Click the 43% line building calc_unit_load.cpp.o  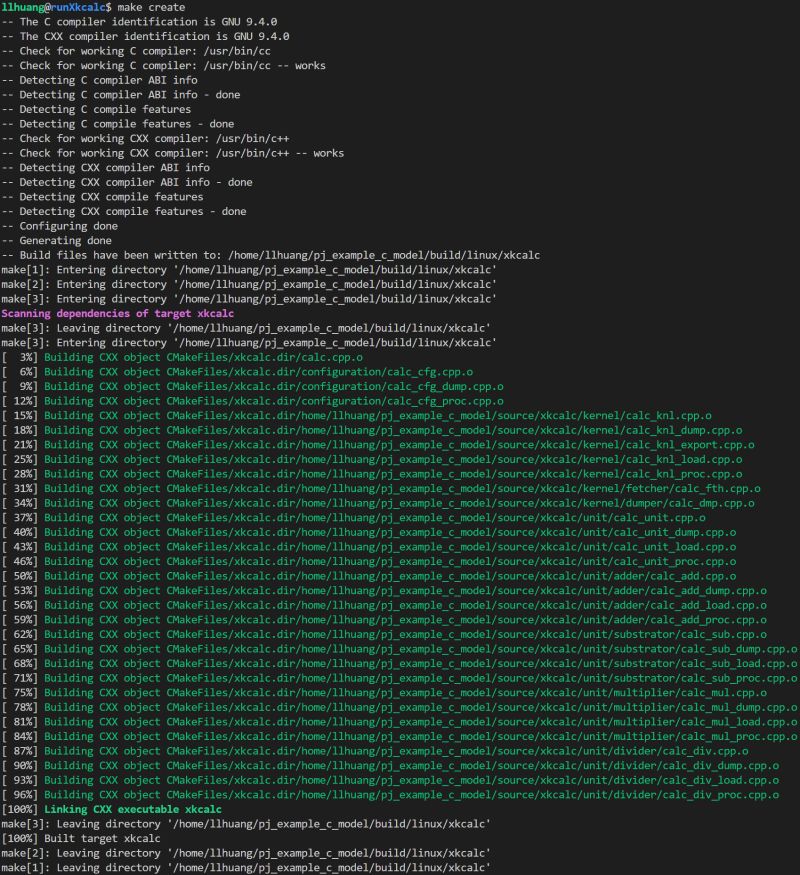pos(369,547)
